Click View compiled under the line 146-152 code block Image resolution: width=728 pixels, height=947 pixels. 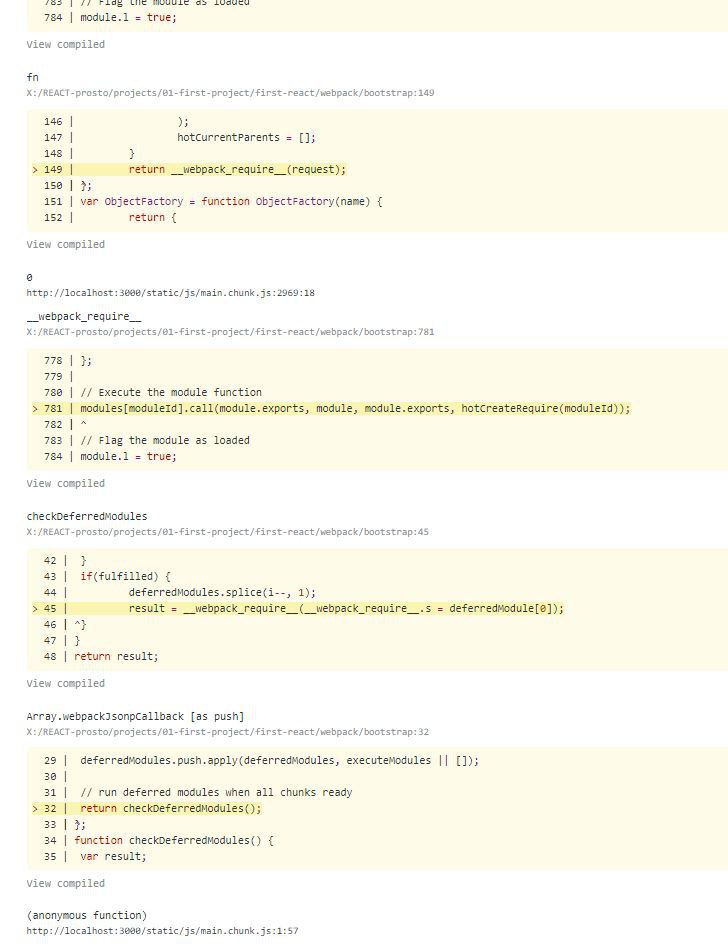tap(65, 244)
